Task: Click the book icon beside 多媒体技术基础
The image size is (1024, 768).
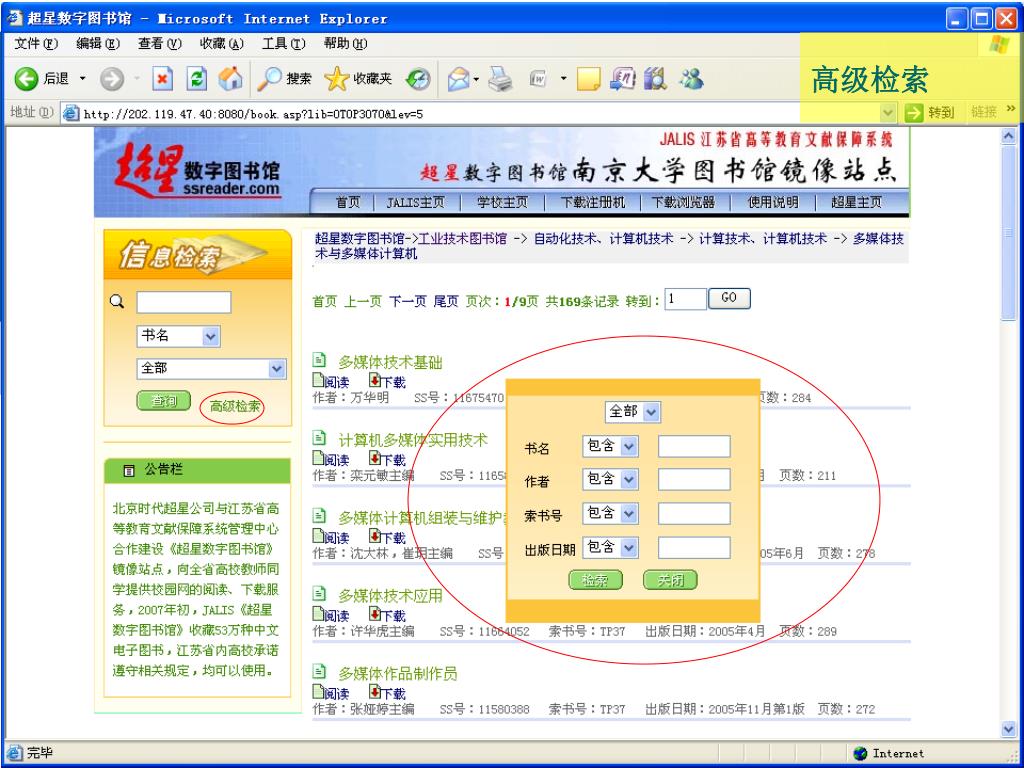Action: click(319, 360)
